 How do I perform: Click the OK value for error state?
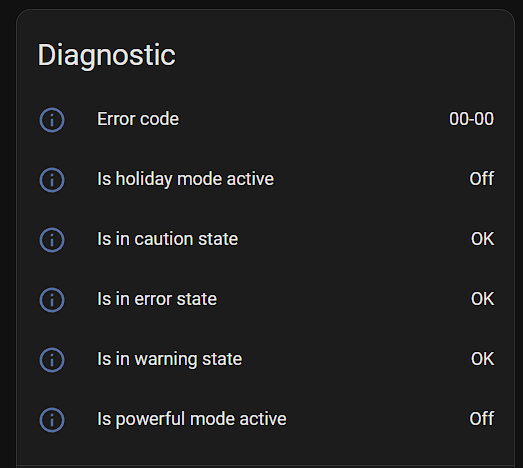pyautogui.click(x=482, y=299)
